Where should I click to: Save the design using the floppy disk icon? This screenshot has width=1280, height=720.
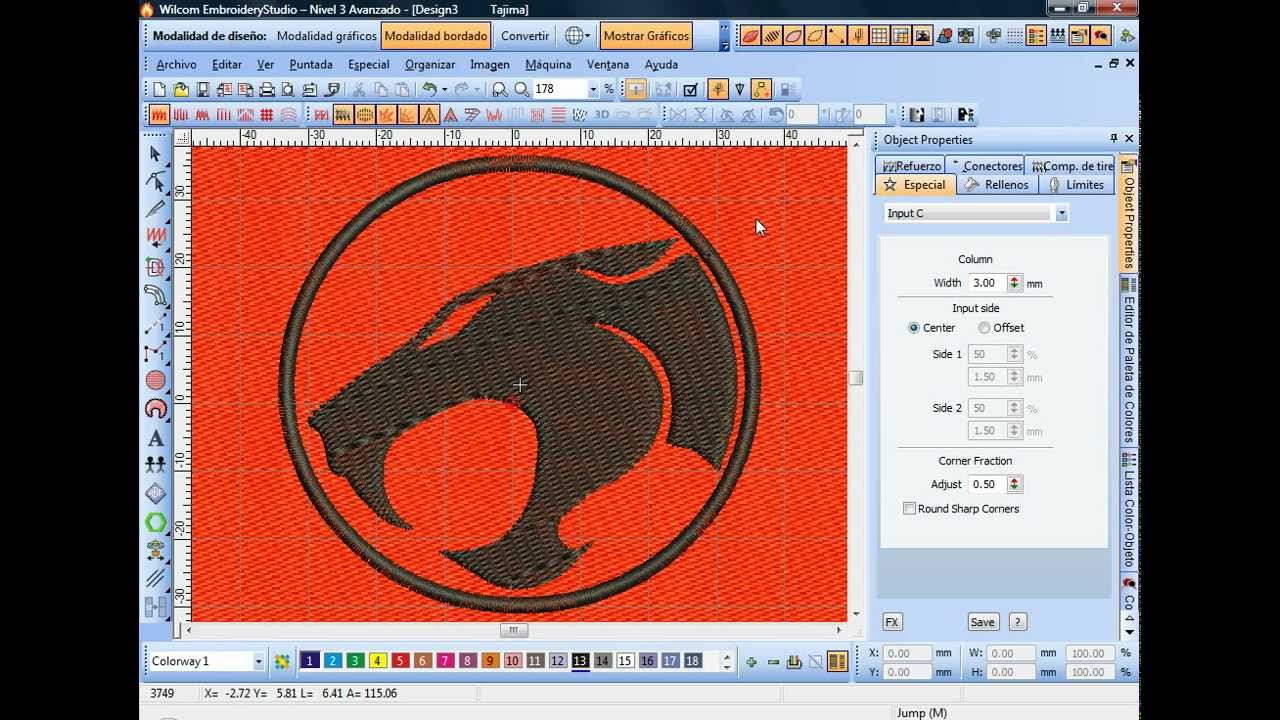coord(203,89)
